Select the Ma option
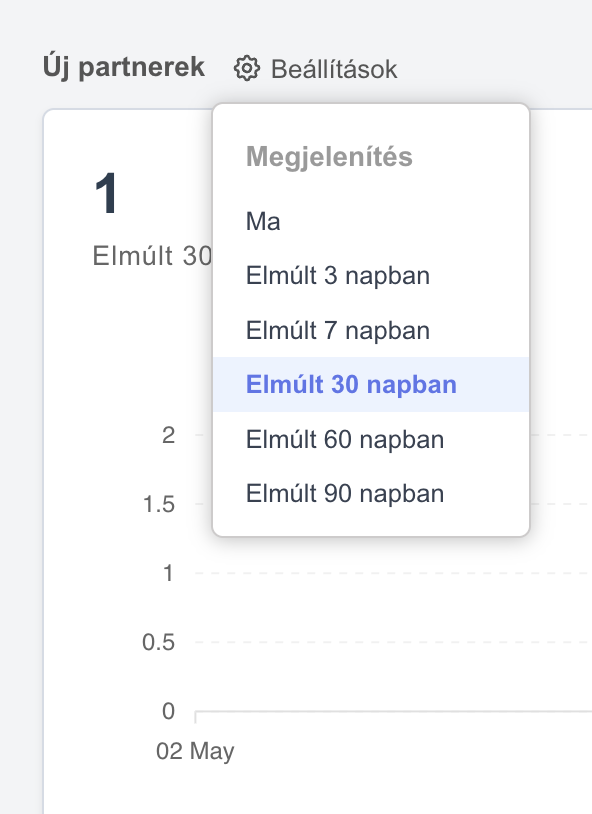The image size is (592, 814). (371, 222)
